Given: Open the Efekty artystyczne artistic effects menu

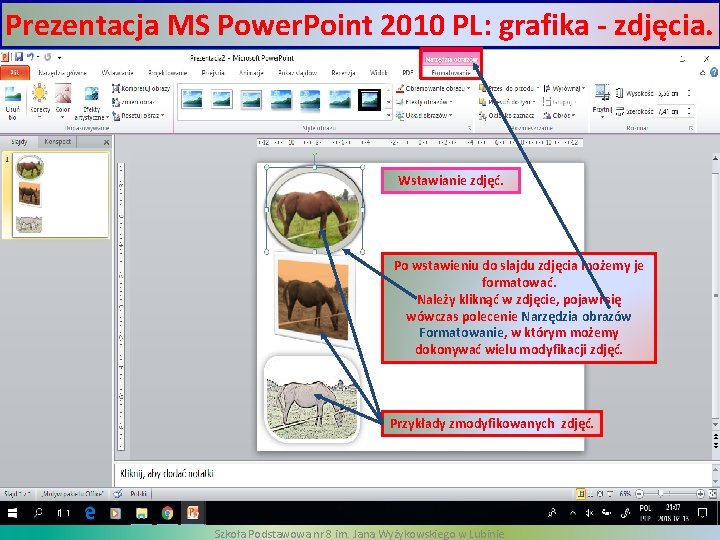Looking at the screenshot, I should (x=92, y=103).
